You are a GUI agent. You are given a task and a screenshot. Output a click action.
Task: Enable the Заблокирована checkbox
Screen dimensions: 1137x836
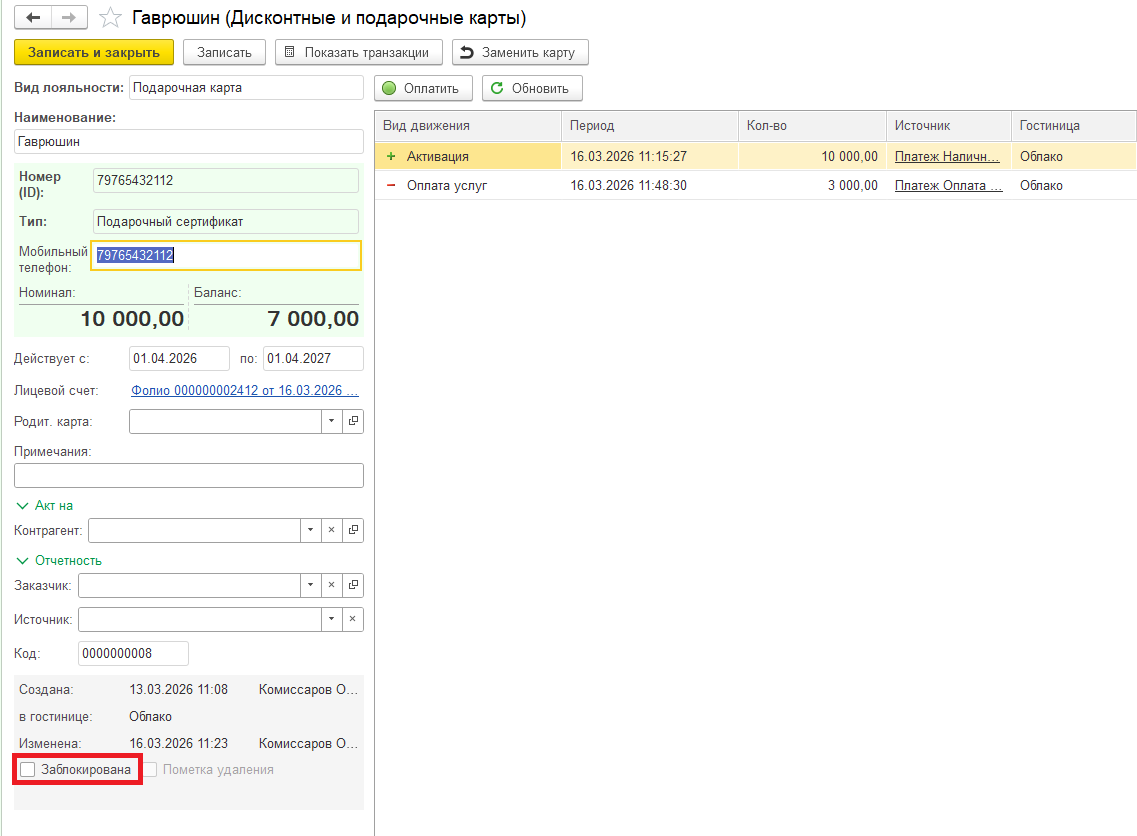[x=28, y=770]
